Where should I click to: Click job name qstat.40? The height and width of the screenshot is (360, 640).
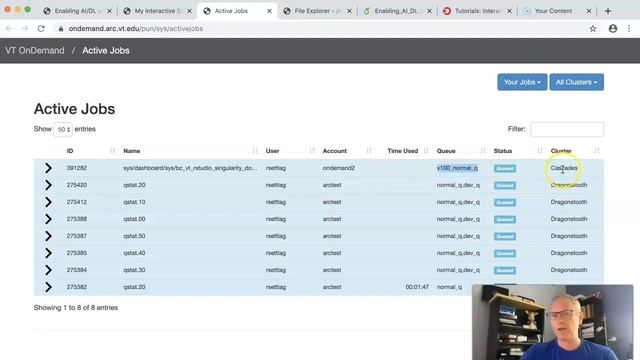tap(134, 253)
